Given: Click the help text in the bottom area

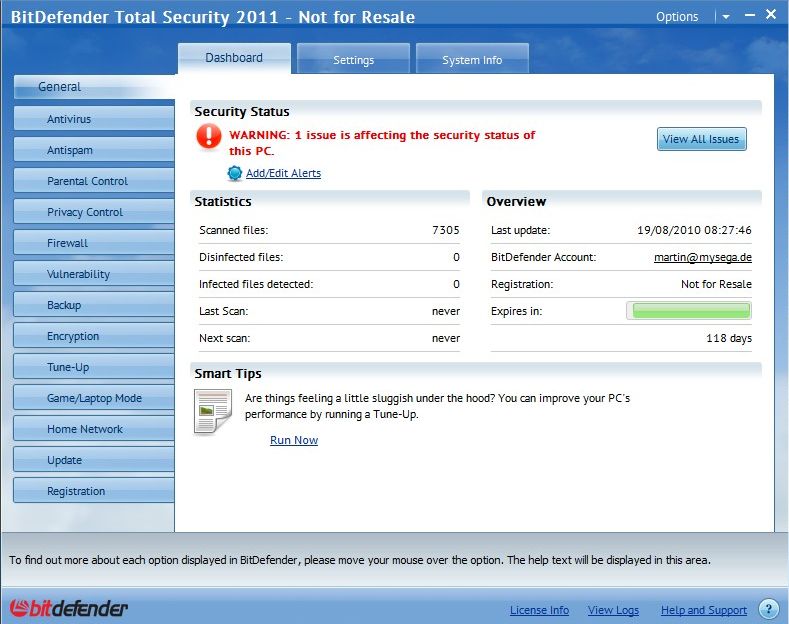Looking at the screenshot, I should [360, 560].
